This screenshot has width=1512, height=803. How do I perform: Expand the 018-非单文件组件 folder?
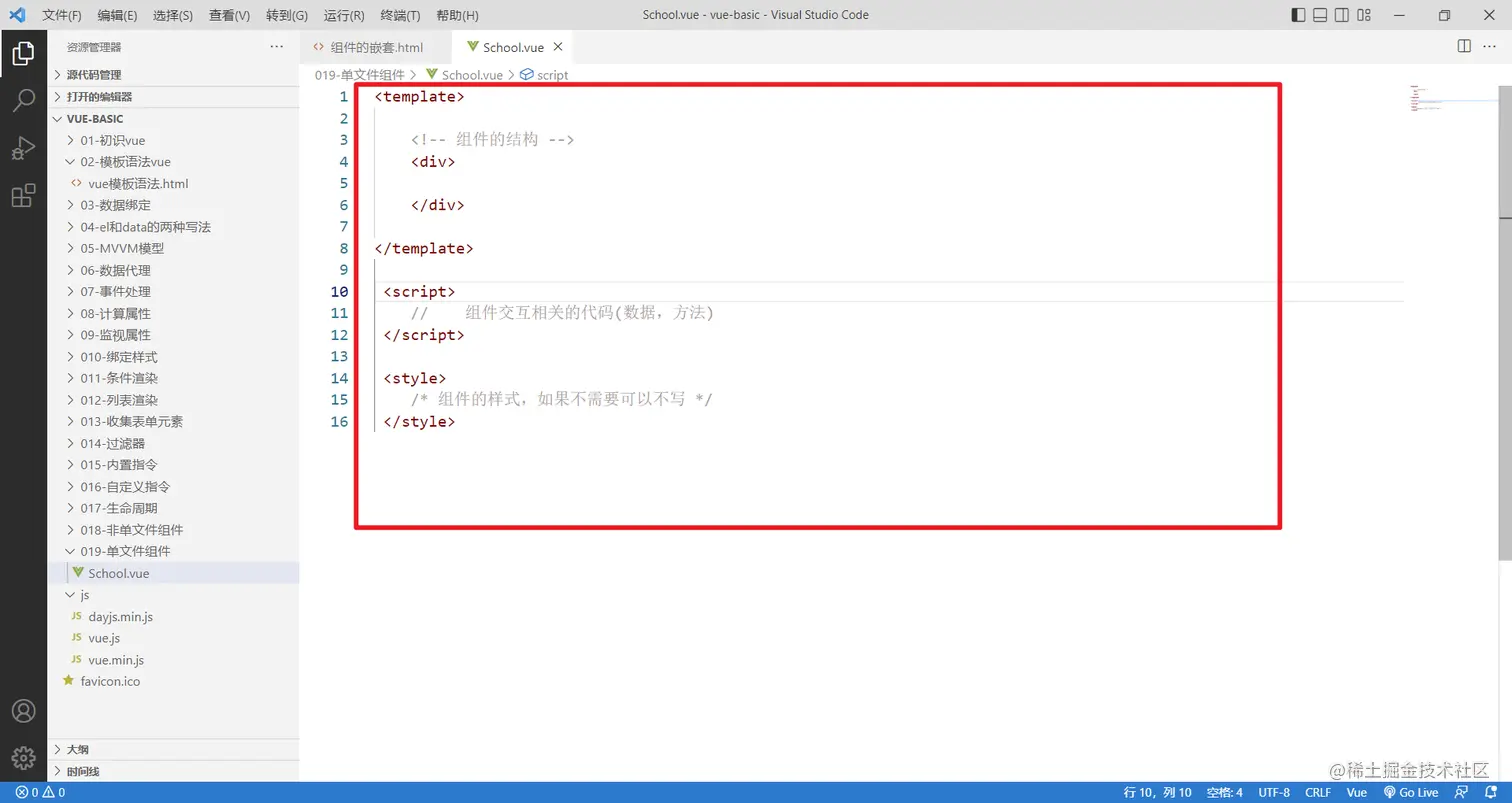tap(173, 530)
